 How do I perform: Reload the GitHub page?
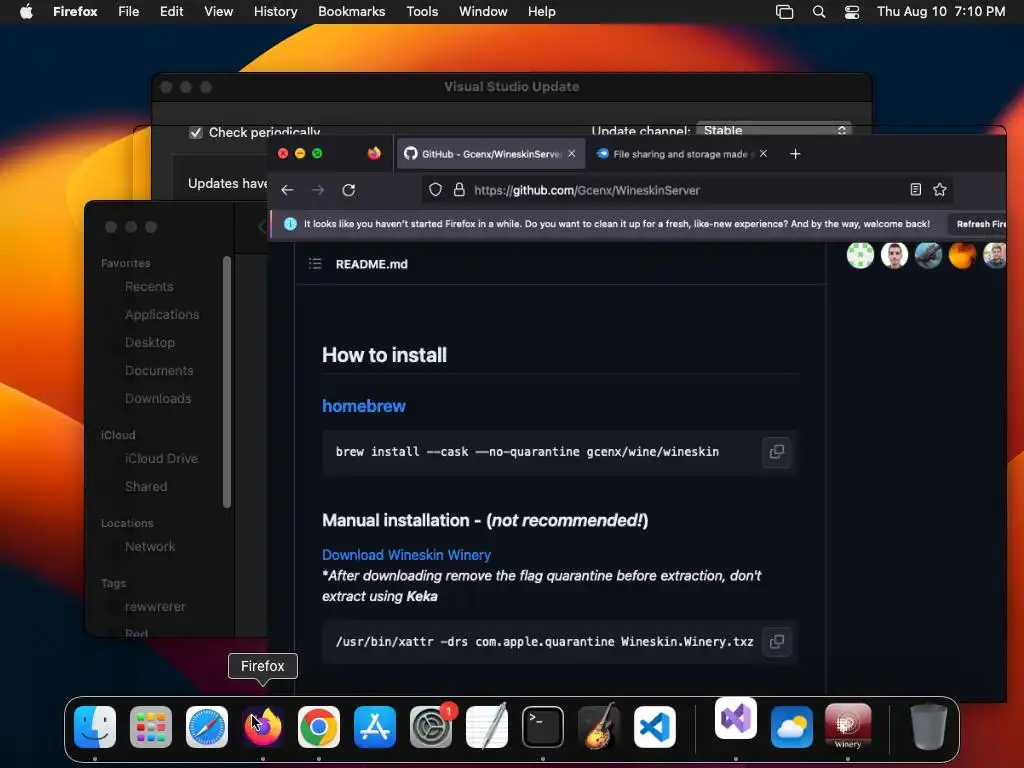349,190
